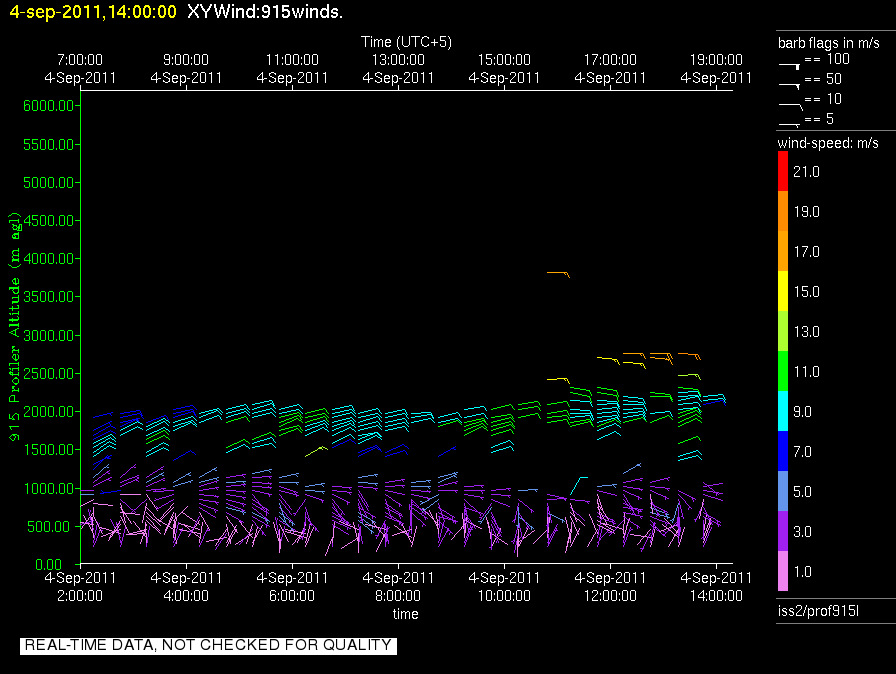Pick the light green 13.0 m/s color band
Viewport: 896px width, 674px height.
(x=783, y=331)
